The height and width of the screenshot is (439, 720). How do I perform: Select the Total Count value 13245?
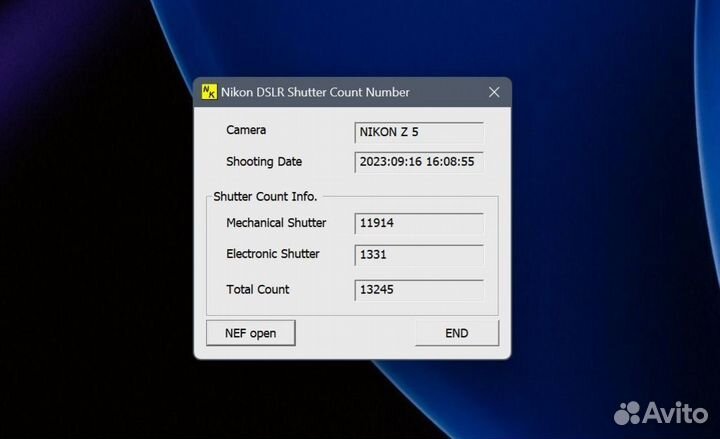pyautogui.click(x=419, y=290)
